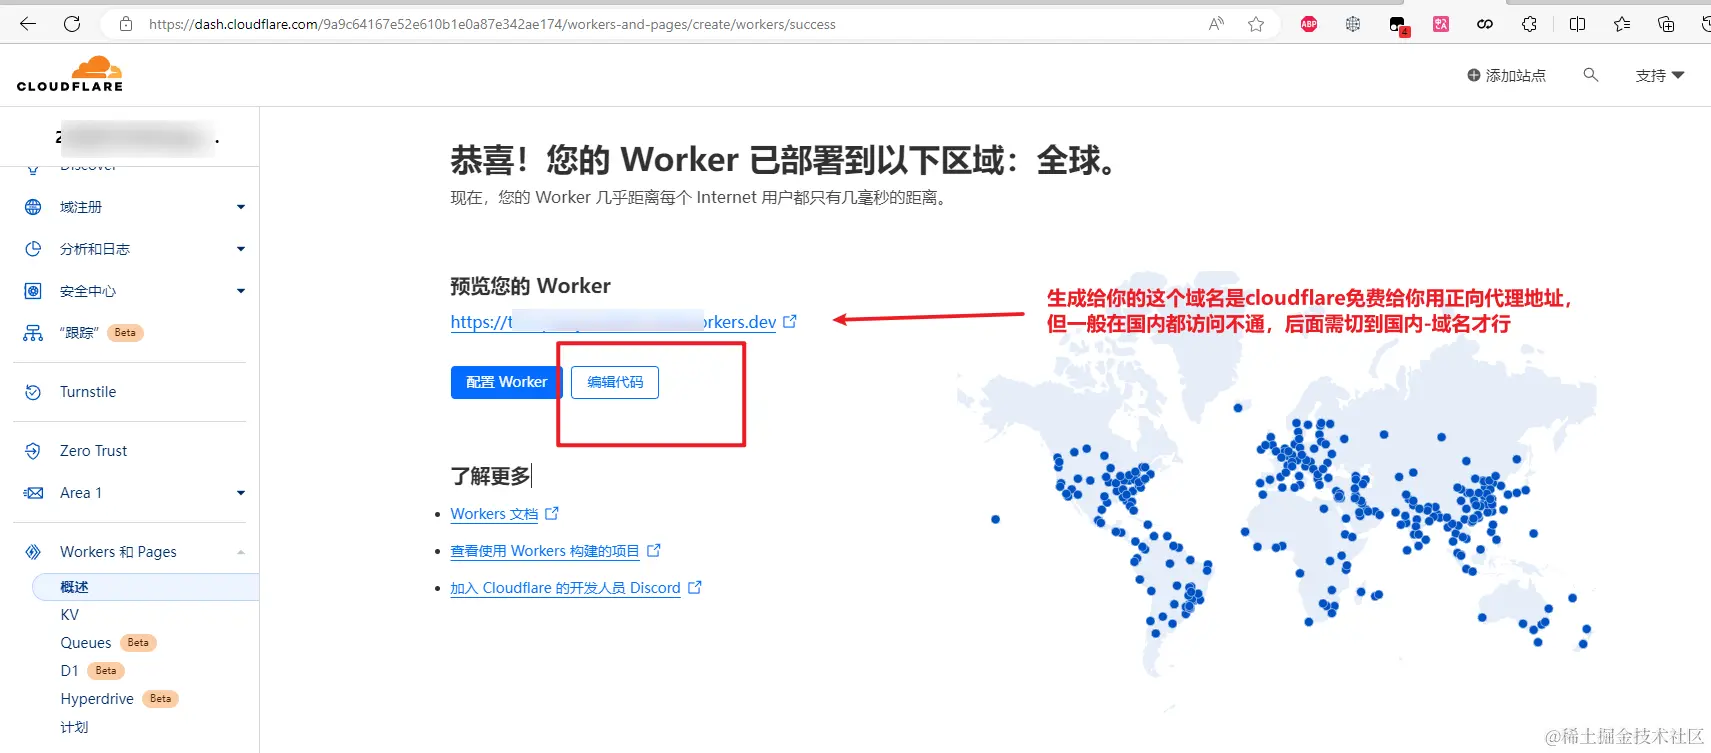1711x753 pixels.
Task: Open 安全中心 in the sidebar
Action: point(88,291)
